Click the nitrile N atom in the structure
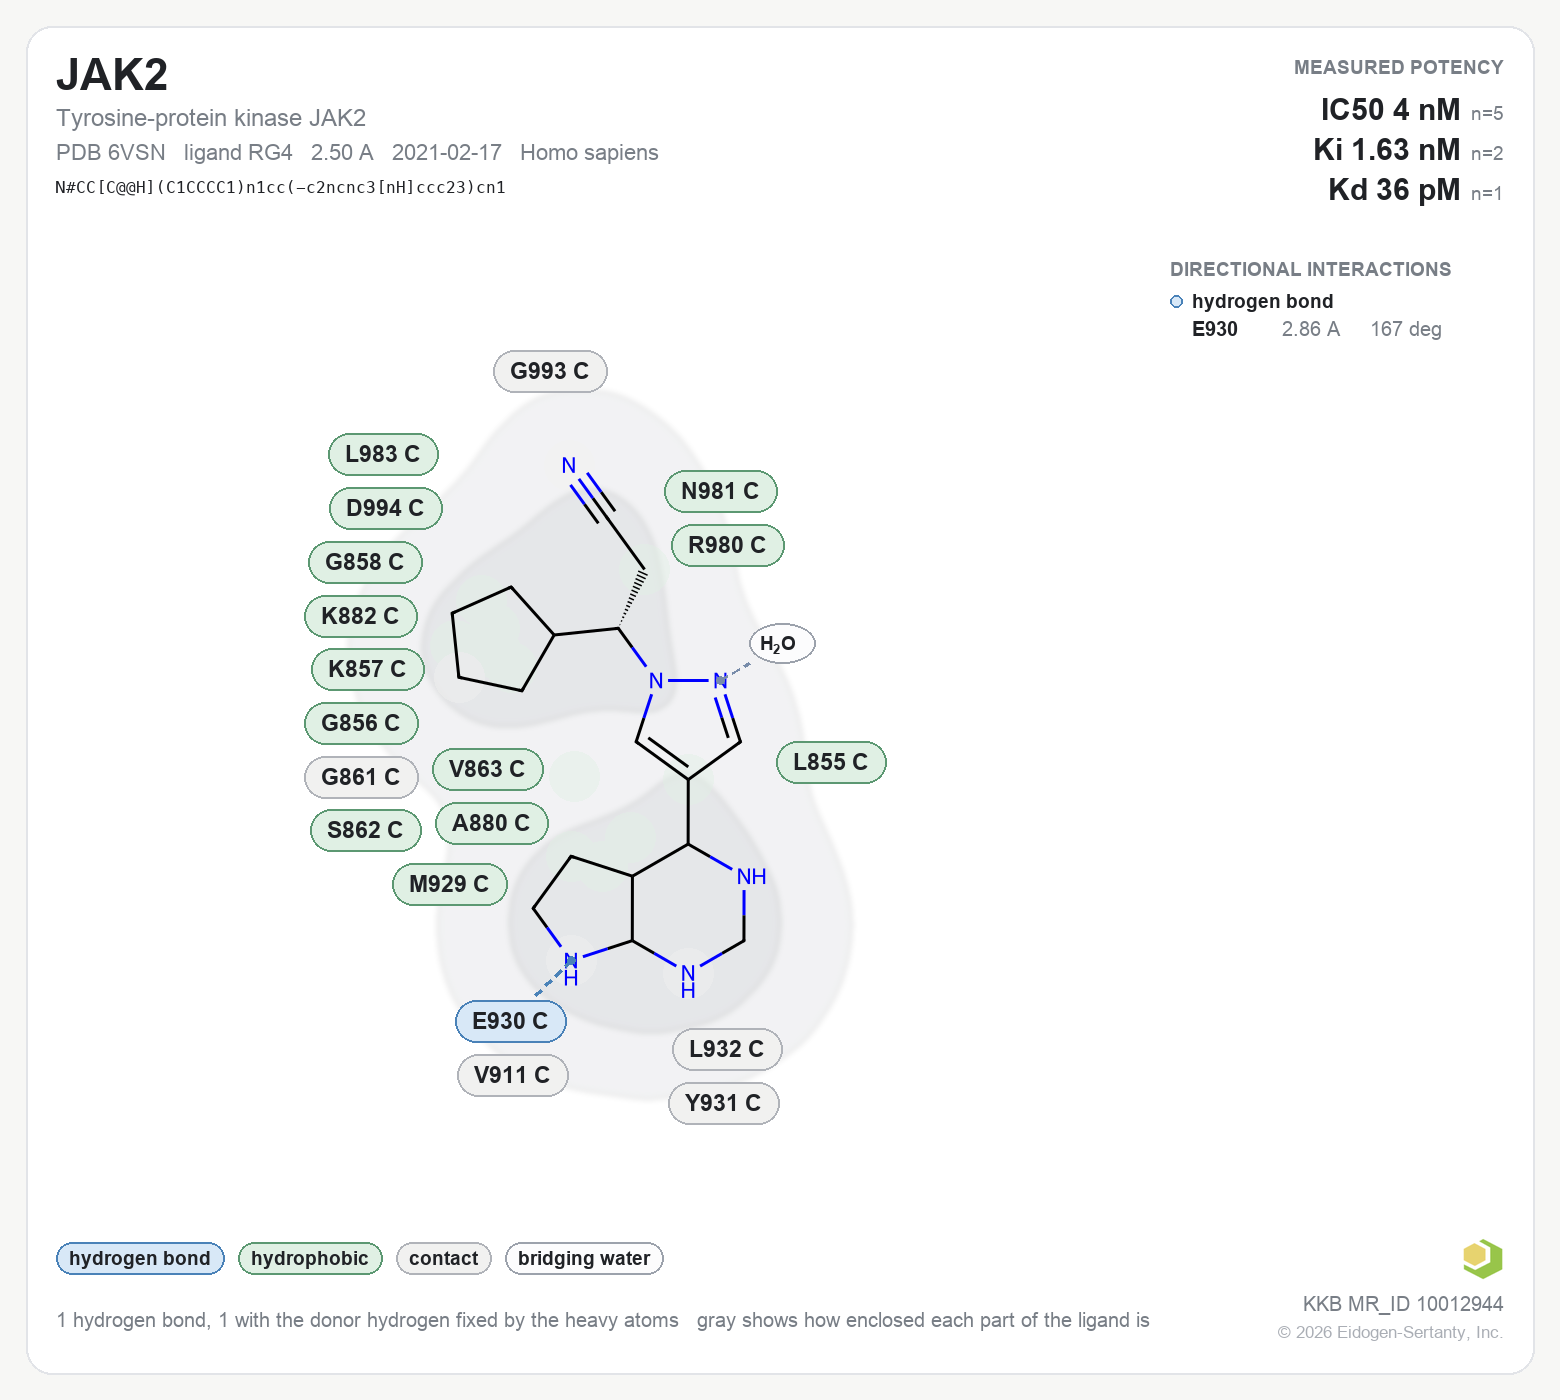Screen dimensions: 1560x1400 point(569,466)
